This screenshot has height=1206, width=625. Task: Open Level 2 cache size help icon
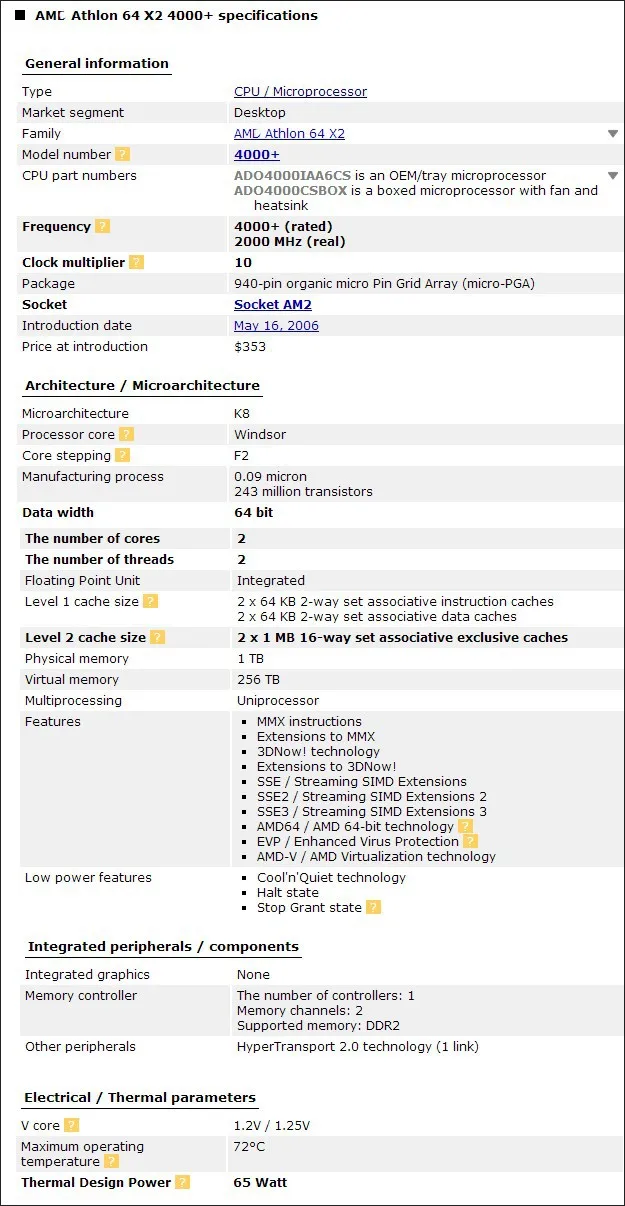tap(157, 637)
